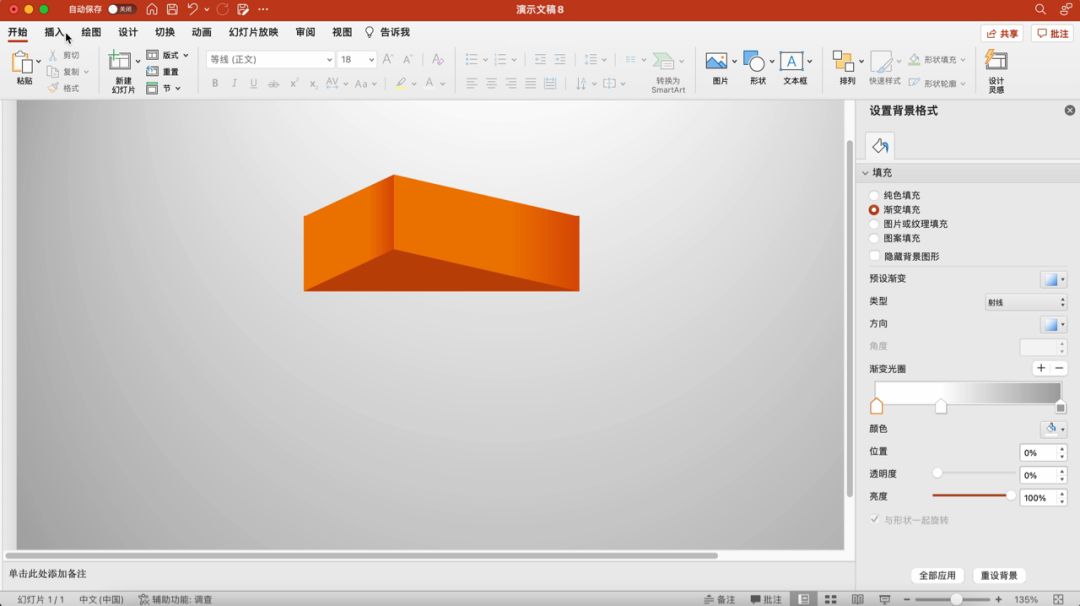
Task: Click the Italic formatting icon
Action: point(234,83)
